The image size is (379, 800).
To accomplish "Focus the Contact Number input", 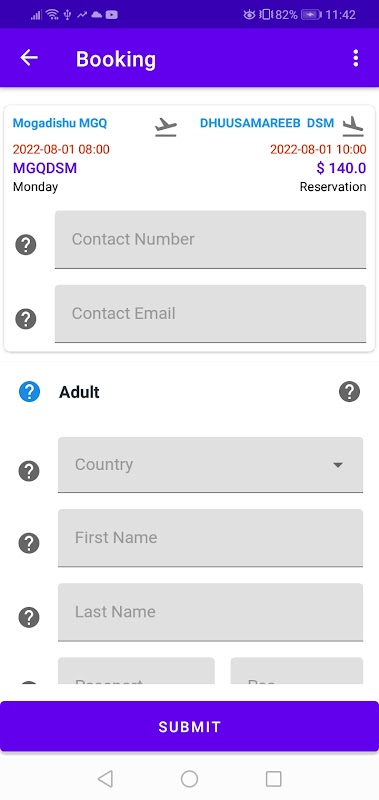I will (210, 239).
